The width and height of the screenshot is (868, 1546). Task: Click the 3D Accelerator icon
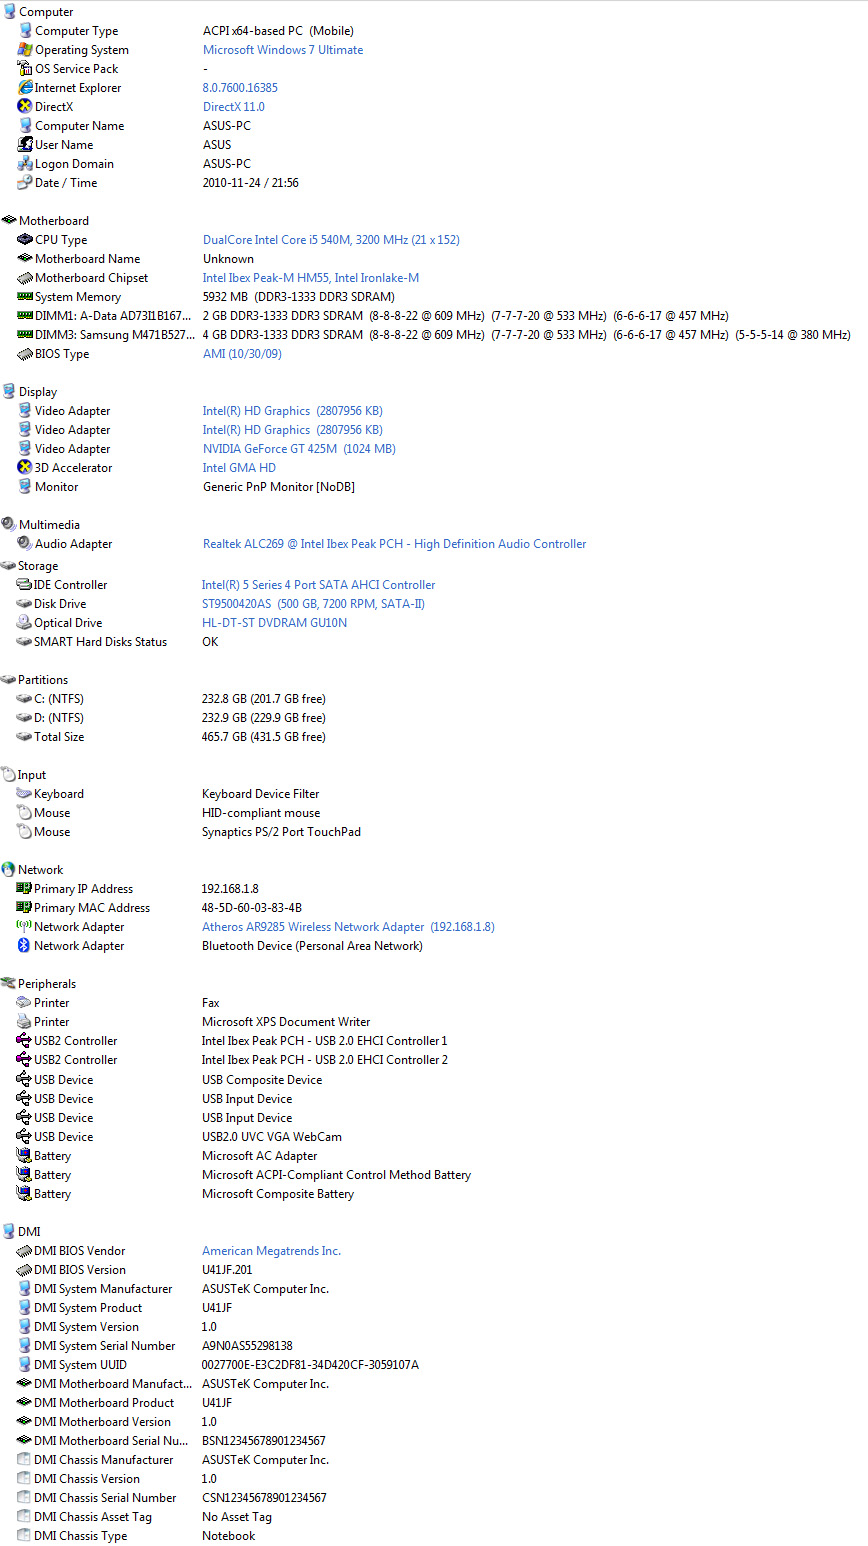tap(25, 468)
